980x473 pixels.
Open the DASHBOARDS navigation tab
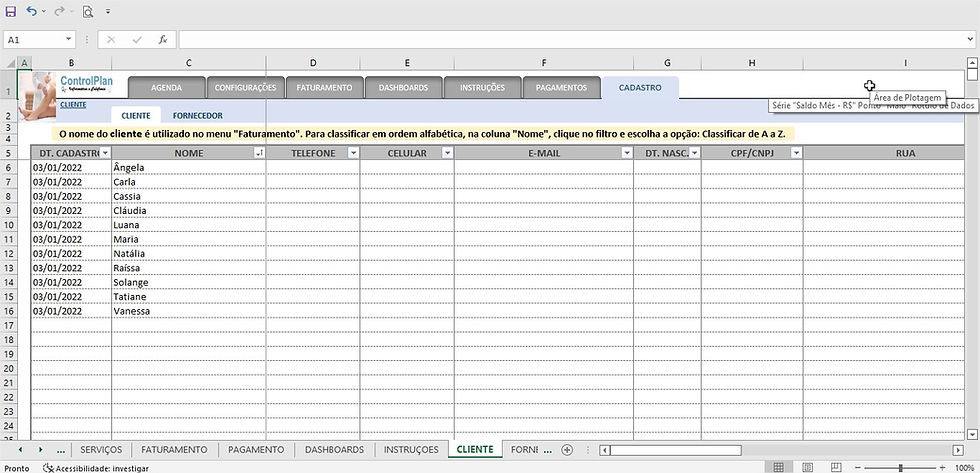403,87
